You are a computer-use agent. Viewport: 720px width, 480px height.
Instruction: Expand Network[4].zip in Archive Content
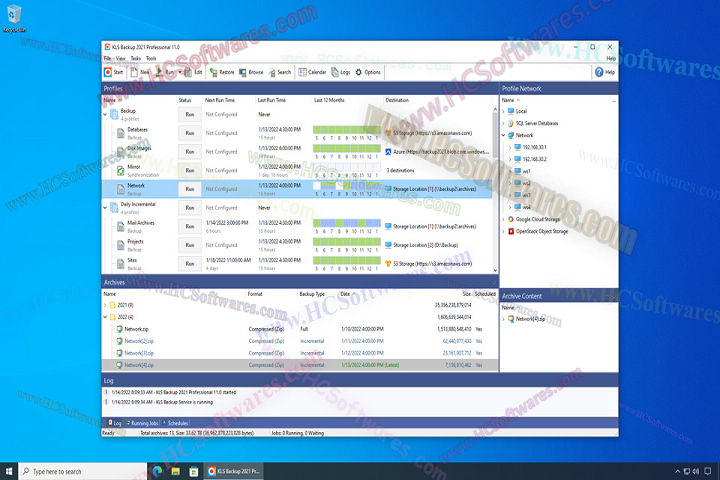pos(503,319)
